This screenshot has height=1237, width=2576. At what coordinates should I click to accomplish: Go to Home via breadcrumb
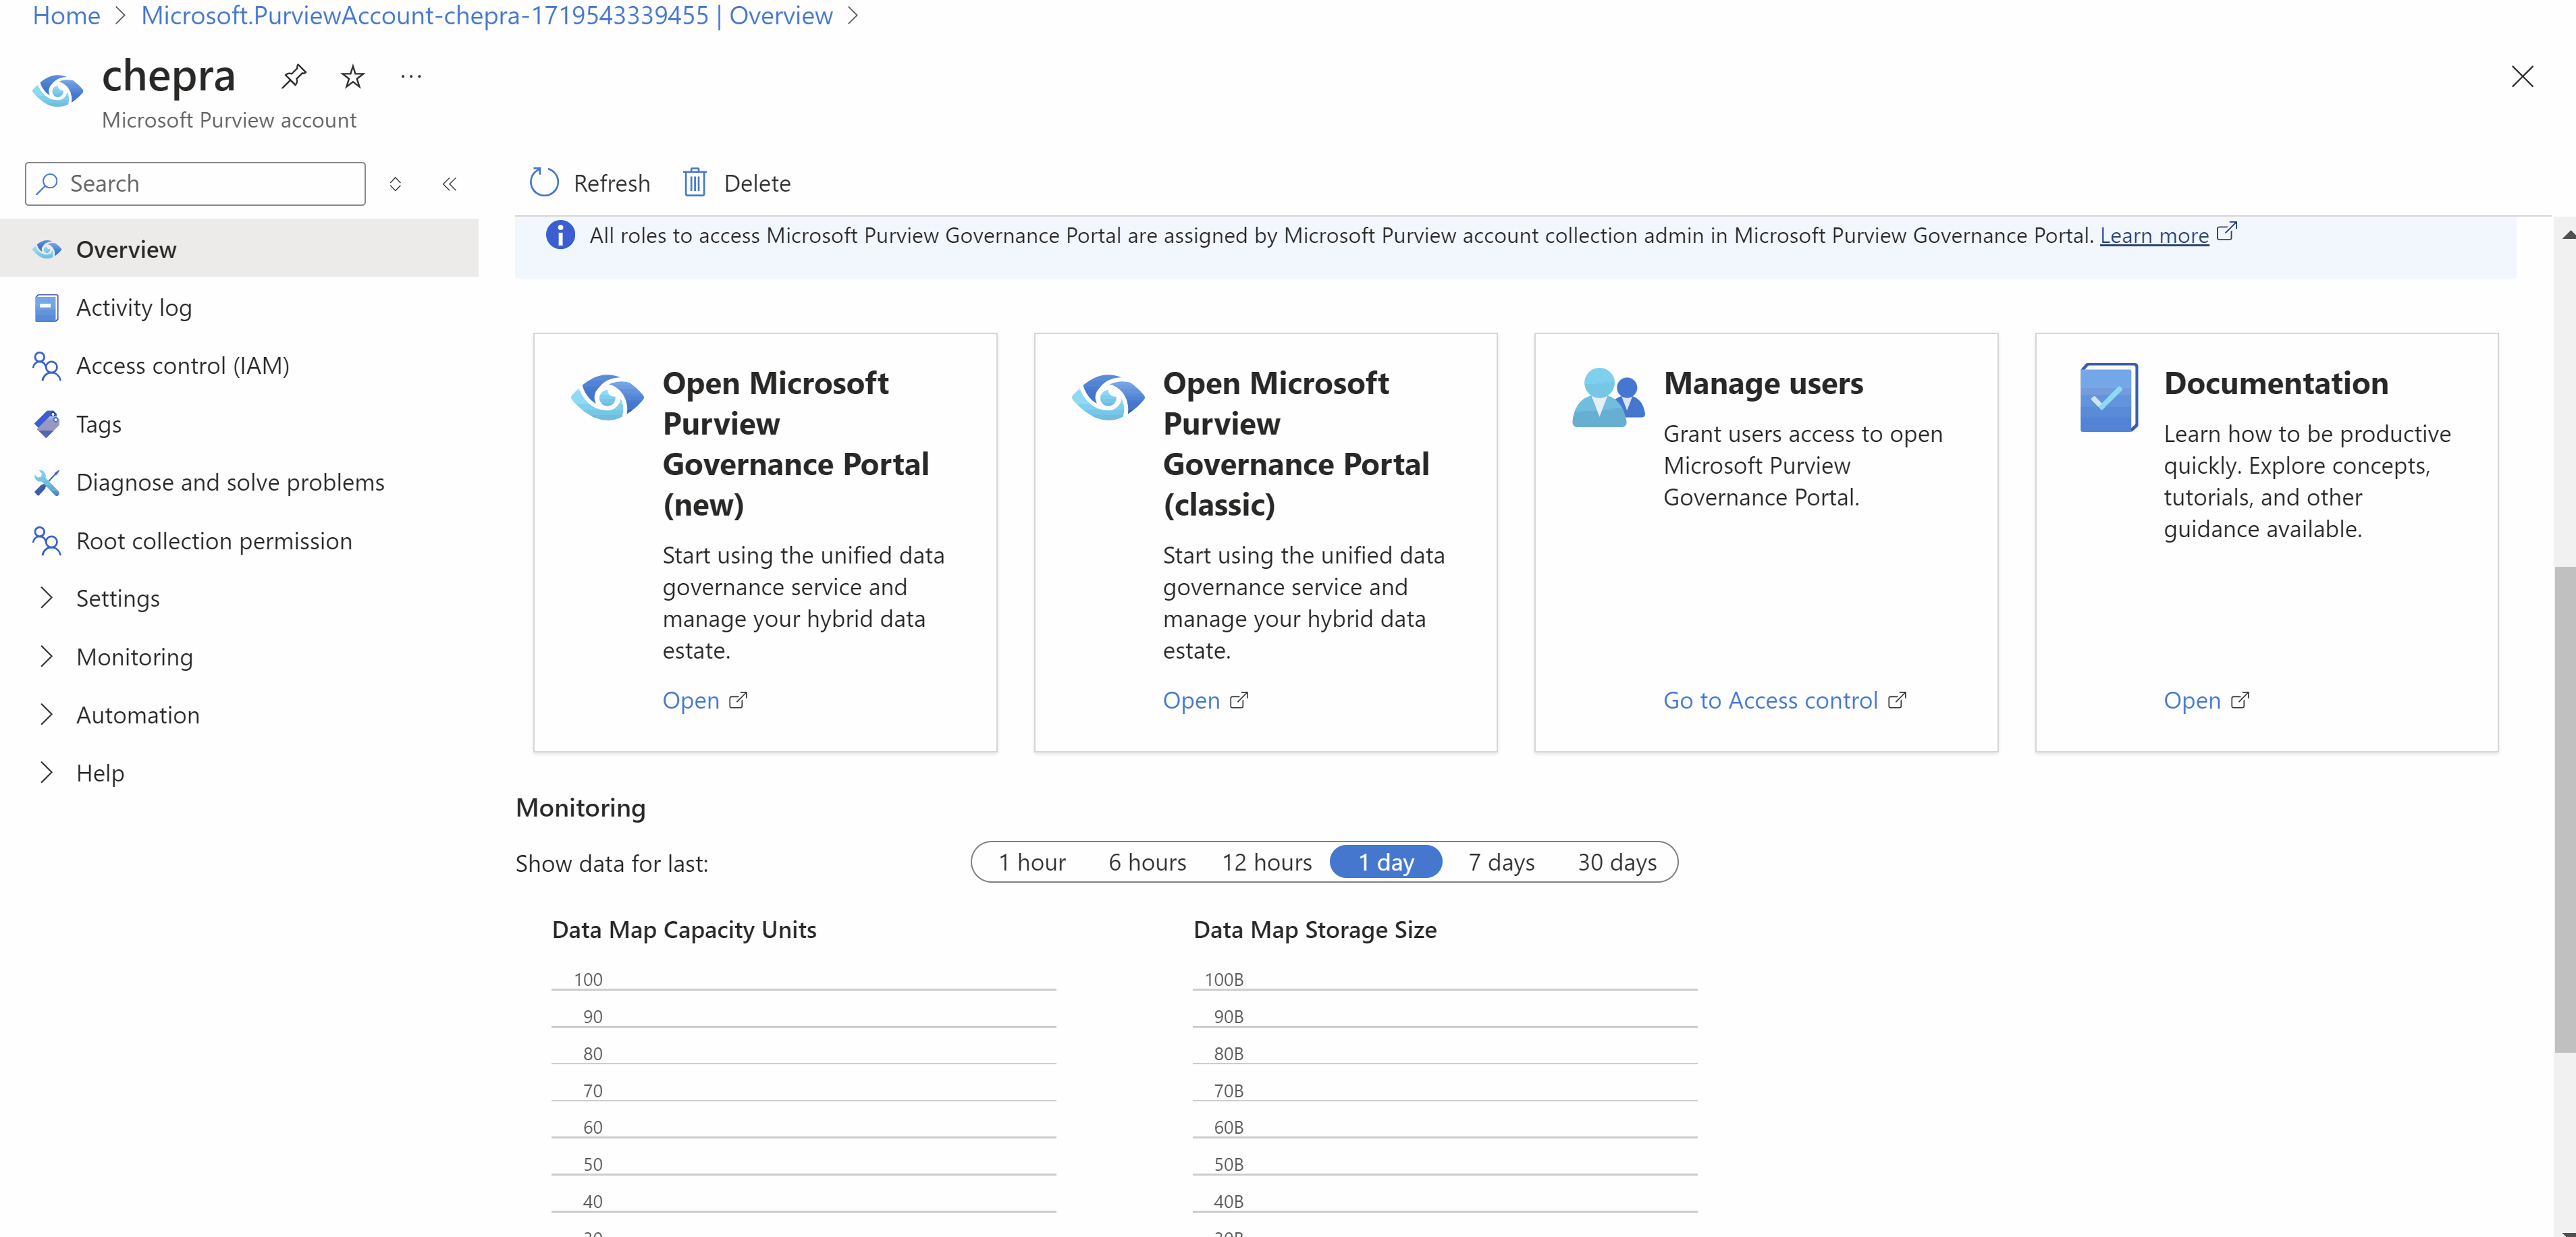(x=66, y=16)
